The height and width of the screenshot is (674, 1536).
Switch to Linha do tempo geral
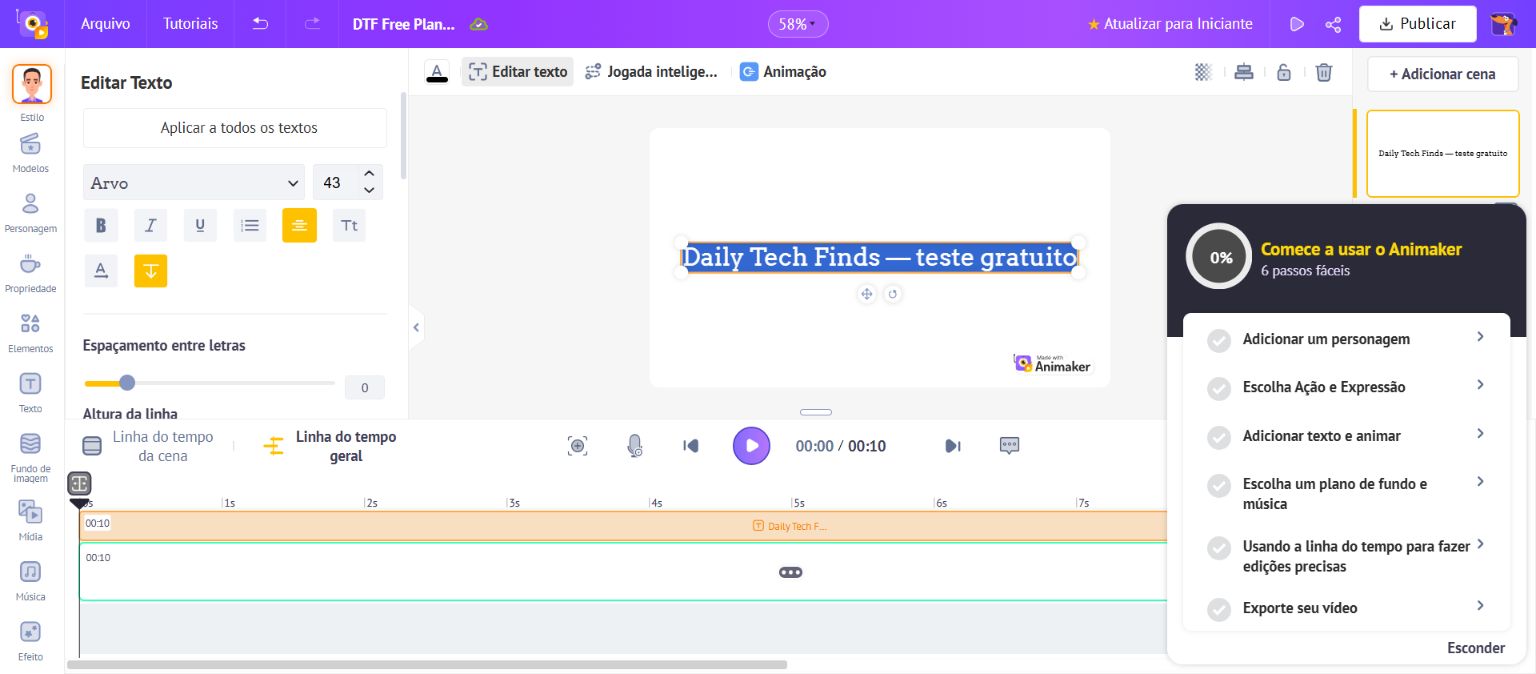coord(331,446)
